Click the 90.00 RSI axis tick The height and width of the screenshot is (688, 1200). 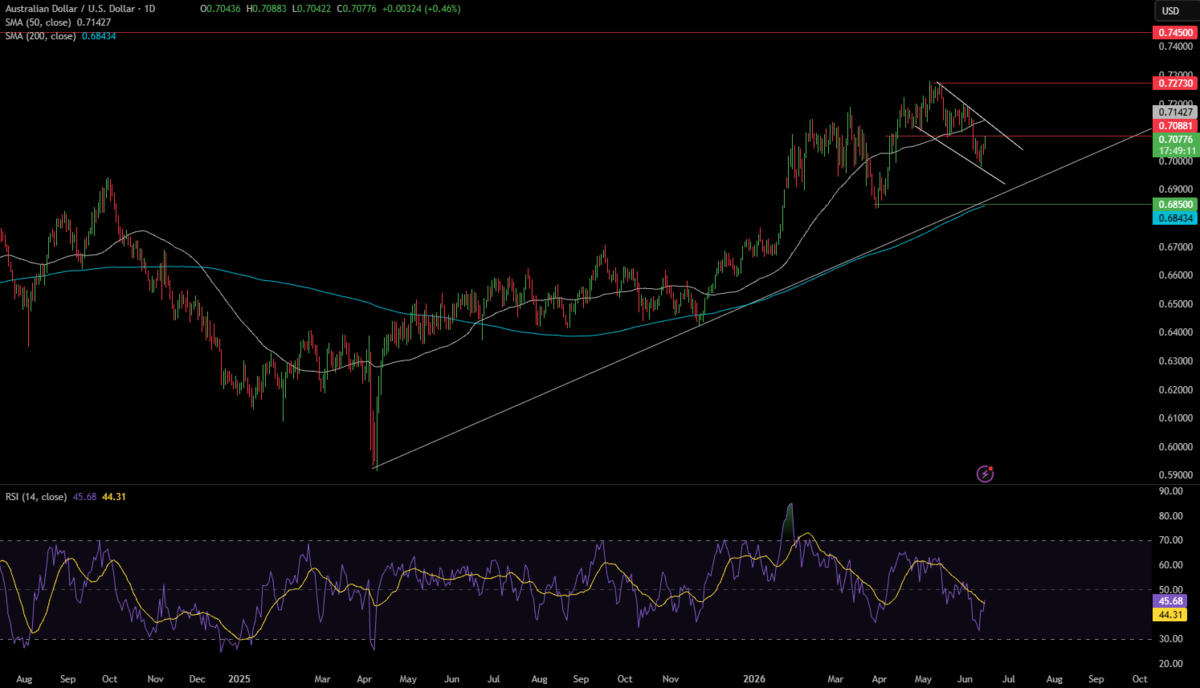pos(1172,492)
